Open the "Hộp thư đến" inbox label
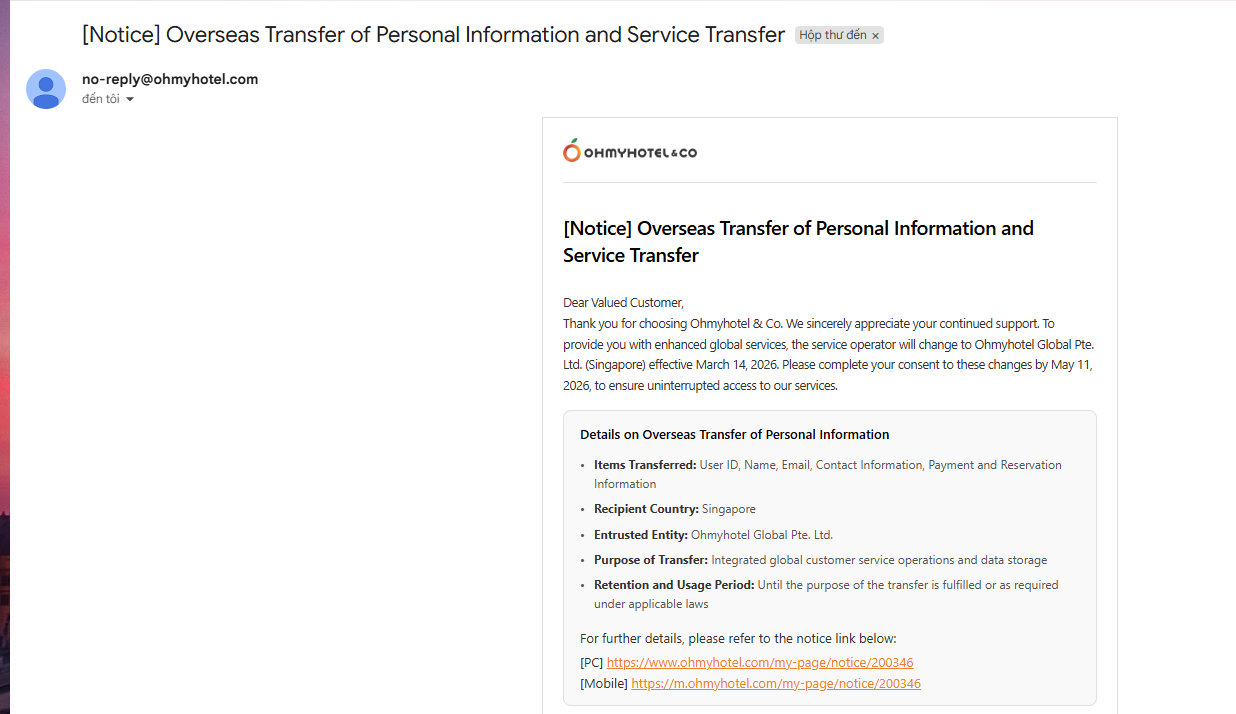Screen dimensions: 1236x714 click(x=832, y=35)
